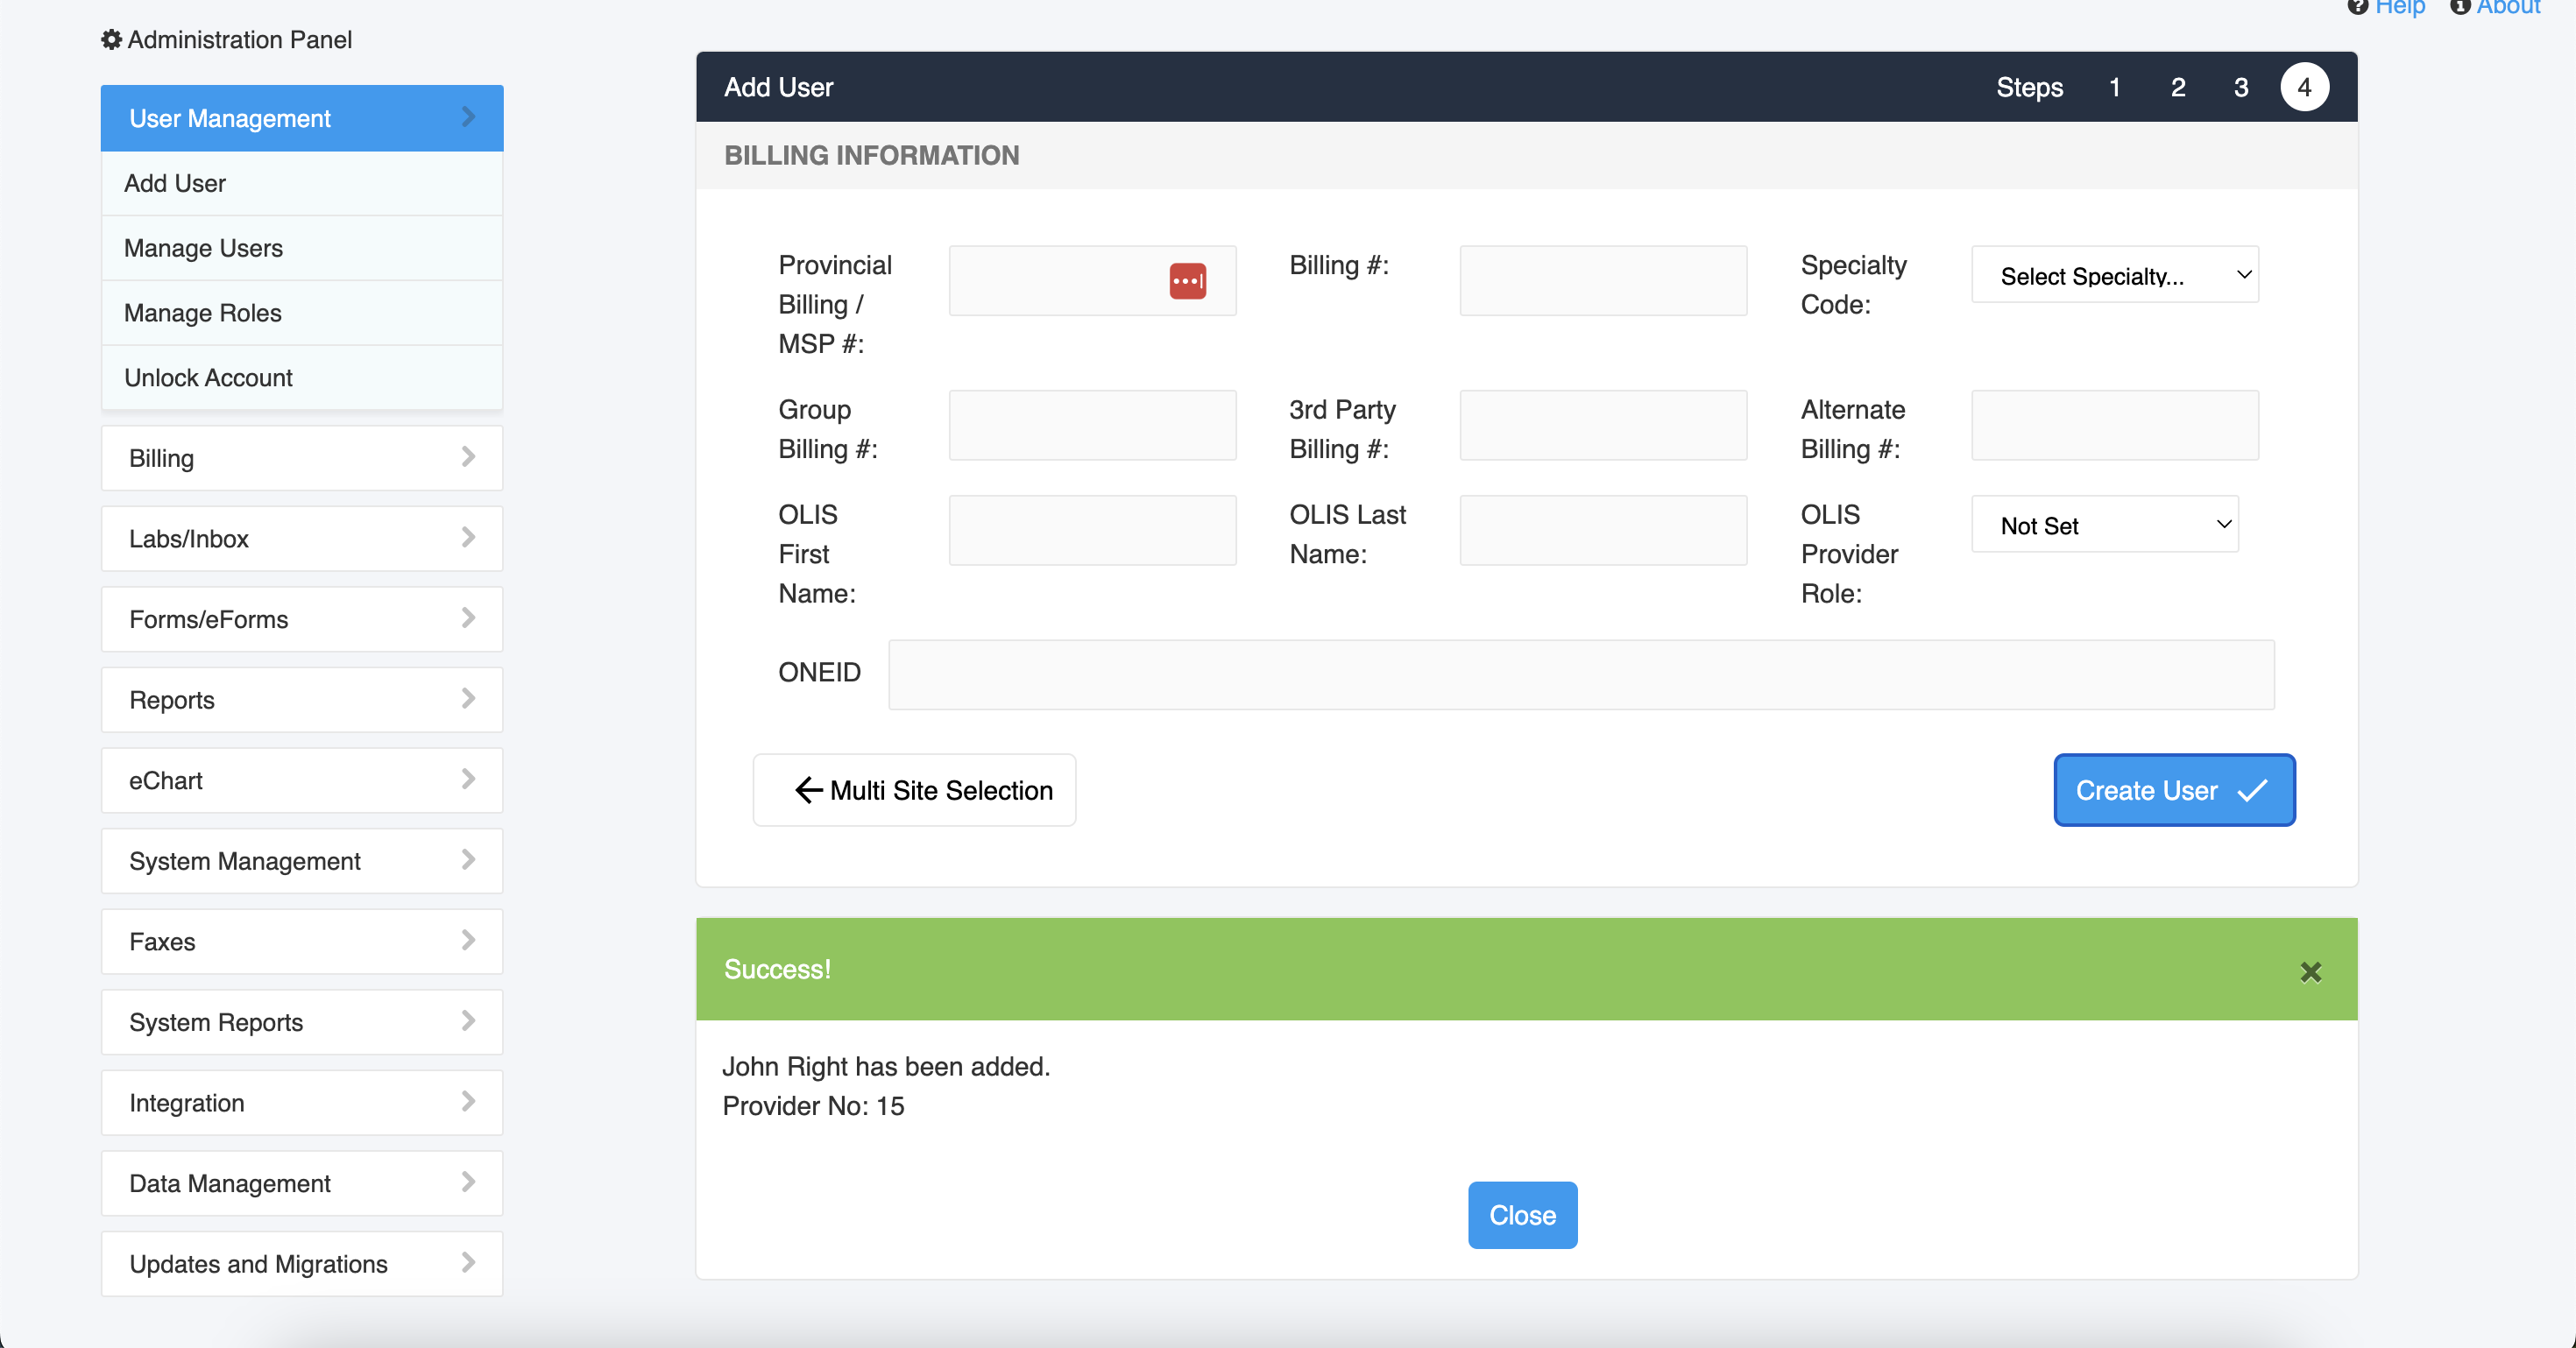Expand the Integration section chevron

pos(468,1102)
